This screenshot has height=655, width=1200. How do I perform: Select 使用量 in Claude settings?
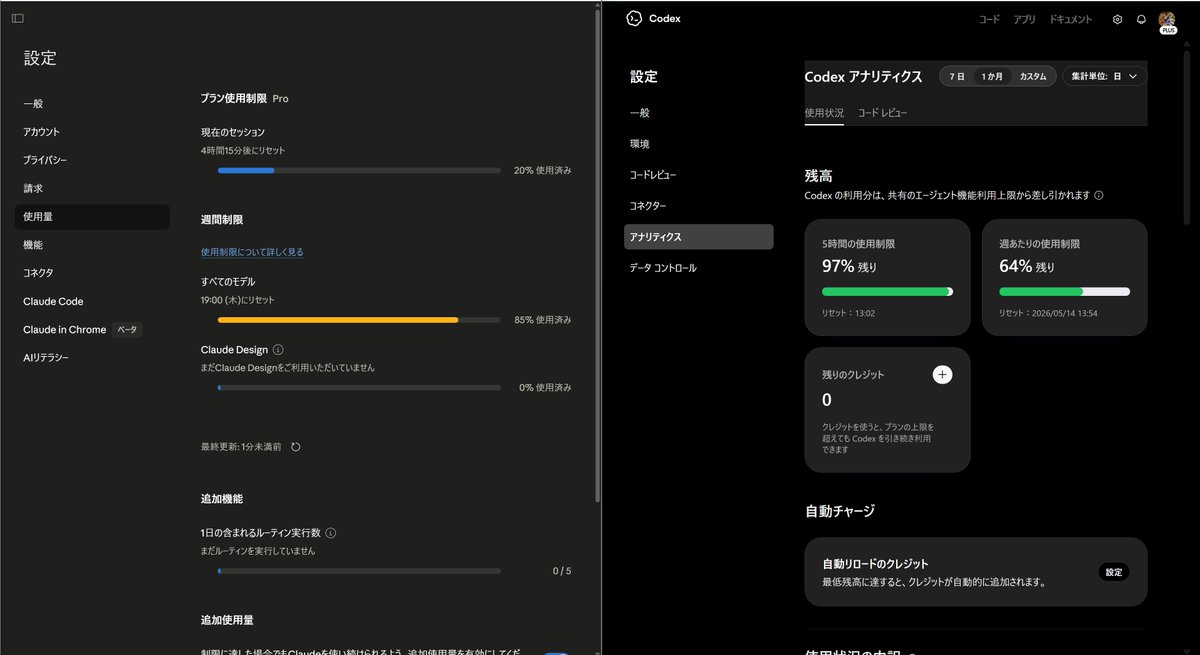[92, 216]
